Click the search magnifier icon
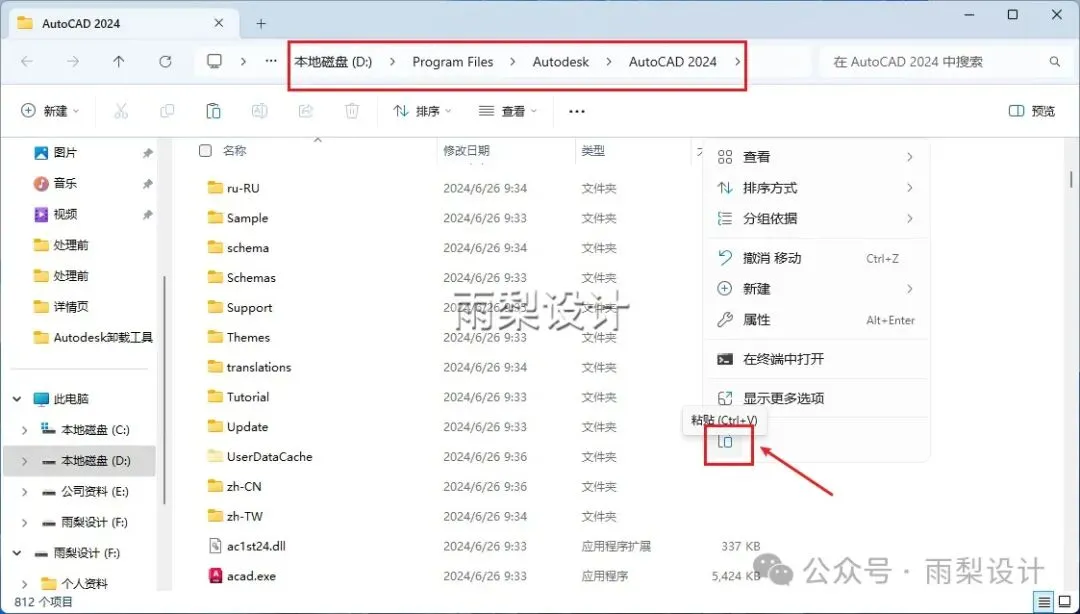Screen dimensions: 1080x614 (1055, 62)
